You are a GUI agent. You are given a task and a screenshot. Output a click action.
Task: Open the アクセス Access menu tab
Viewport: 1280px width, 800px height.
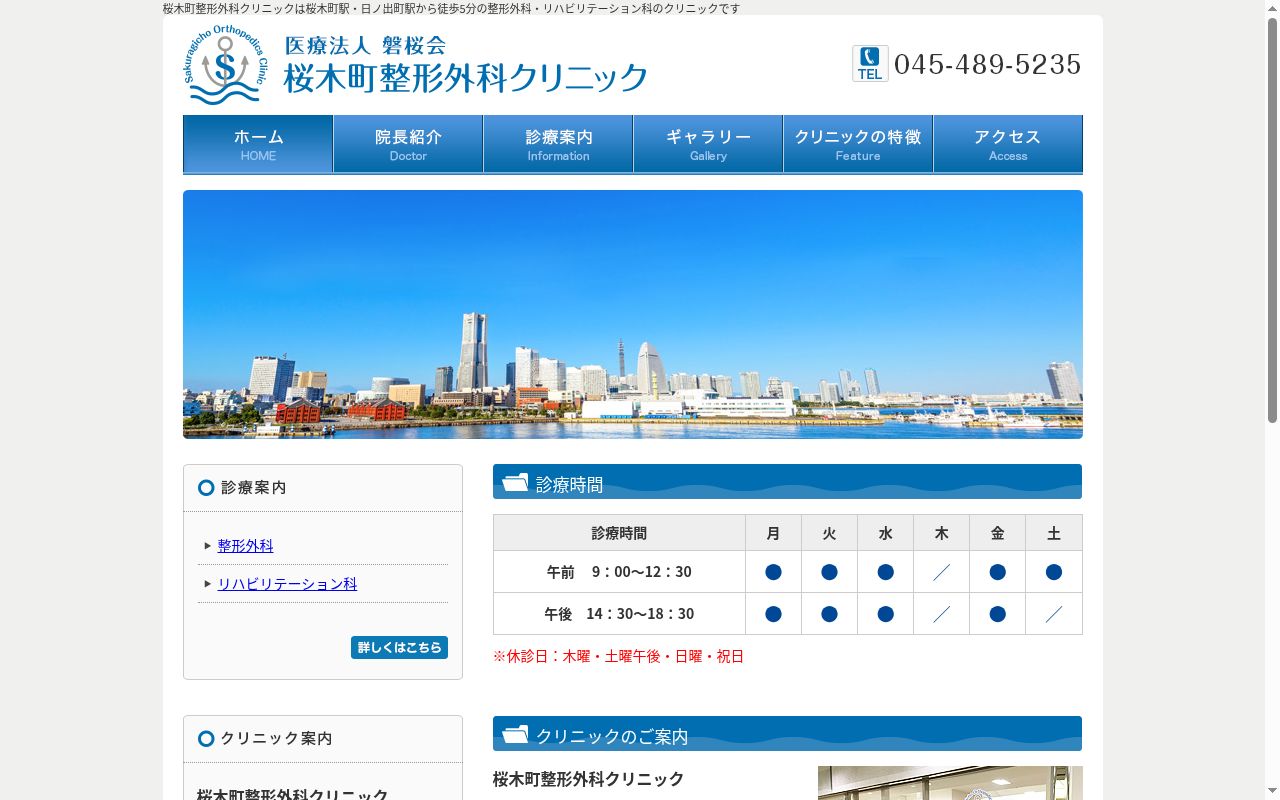[x=1008, y=144]
